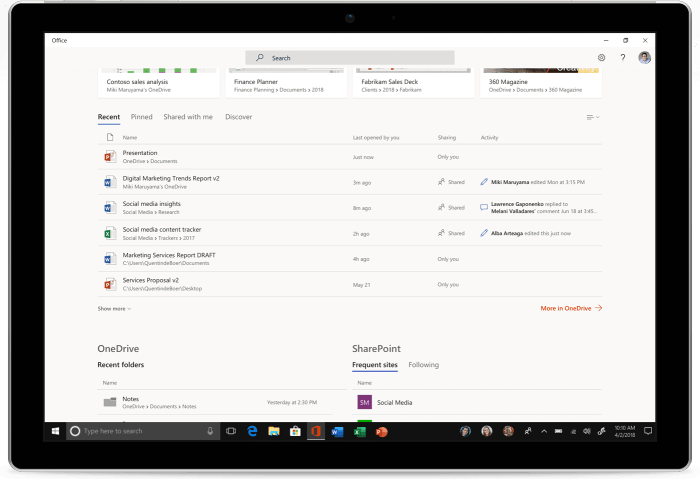Click the Notes folder icon

pos(110,402)
